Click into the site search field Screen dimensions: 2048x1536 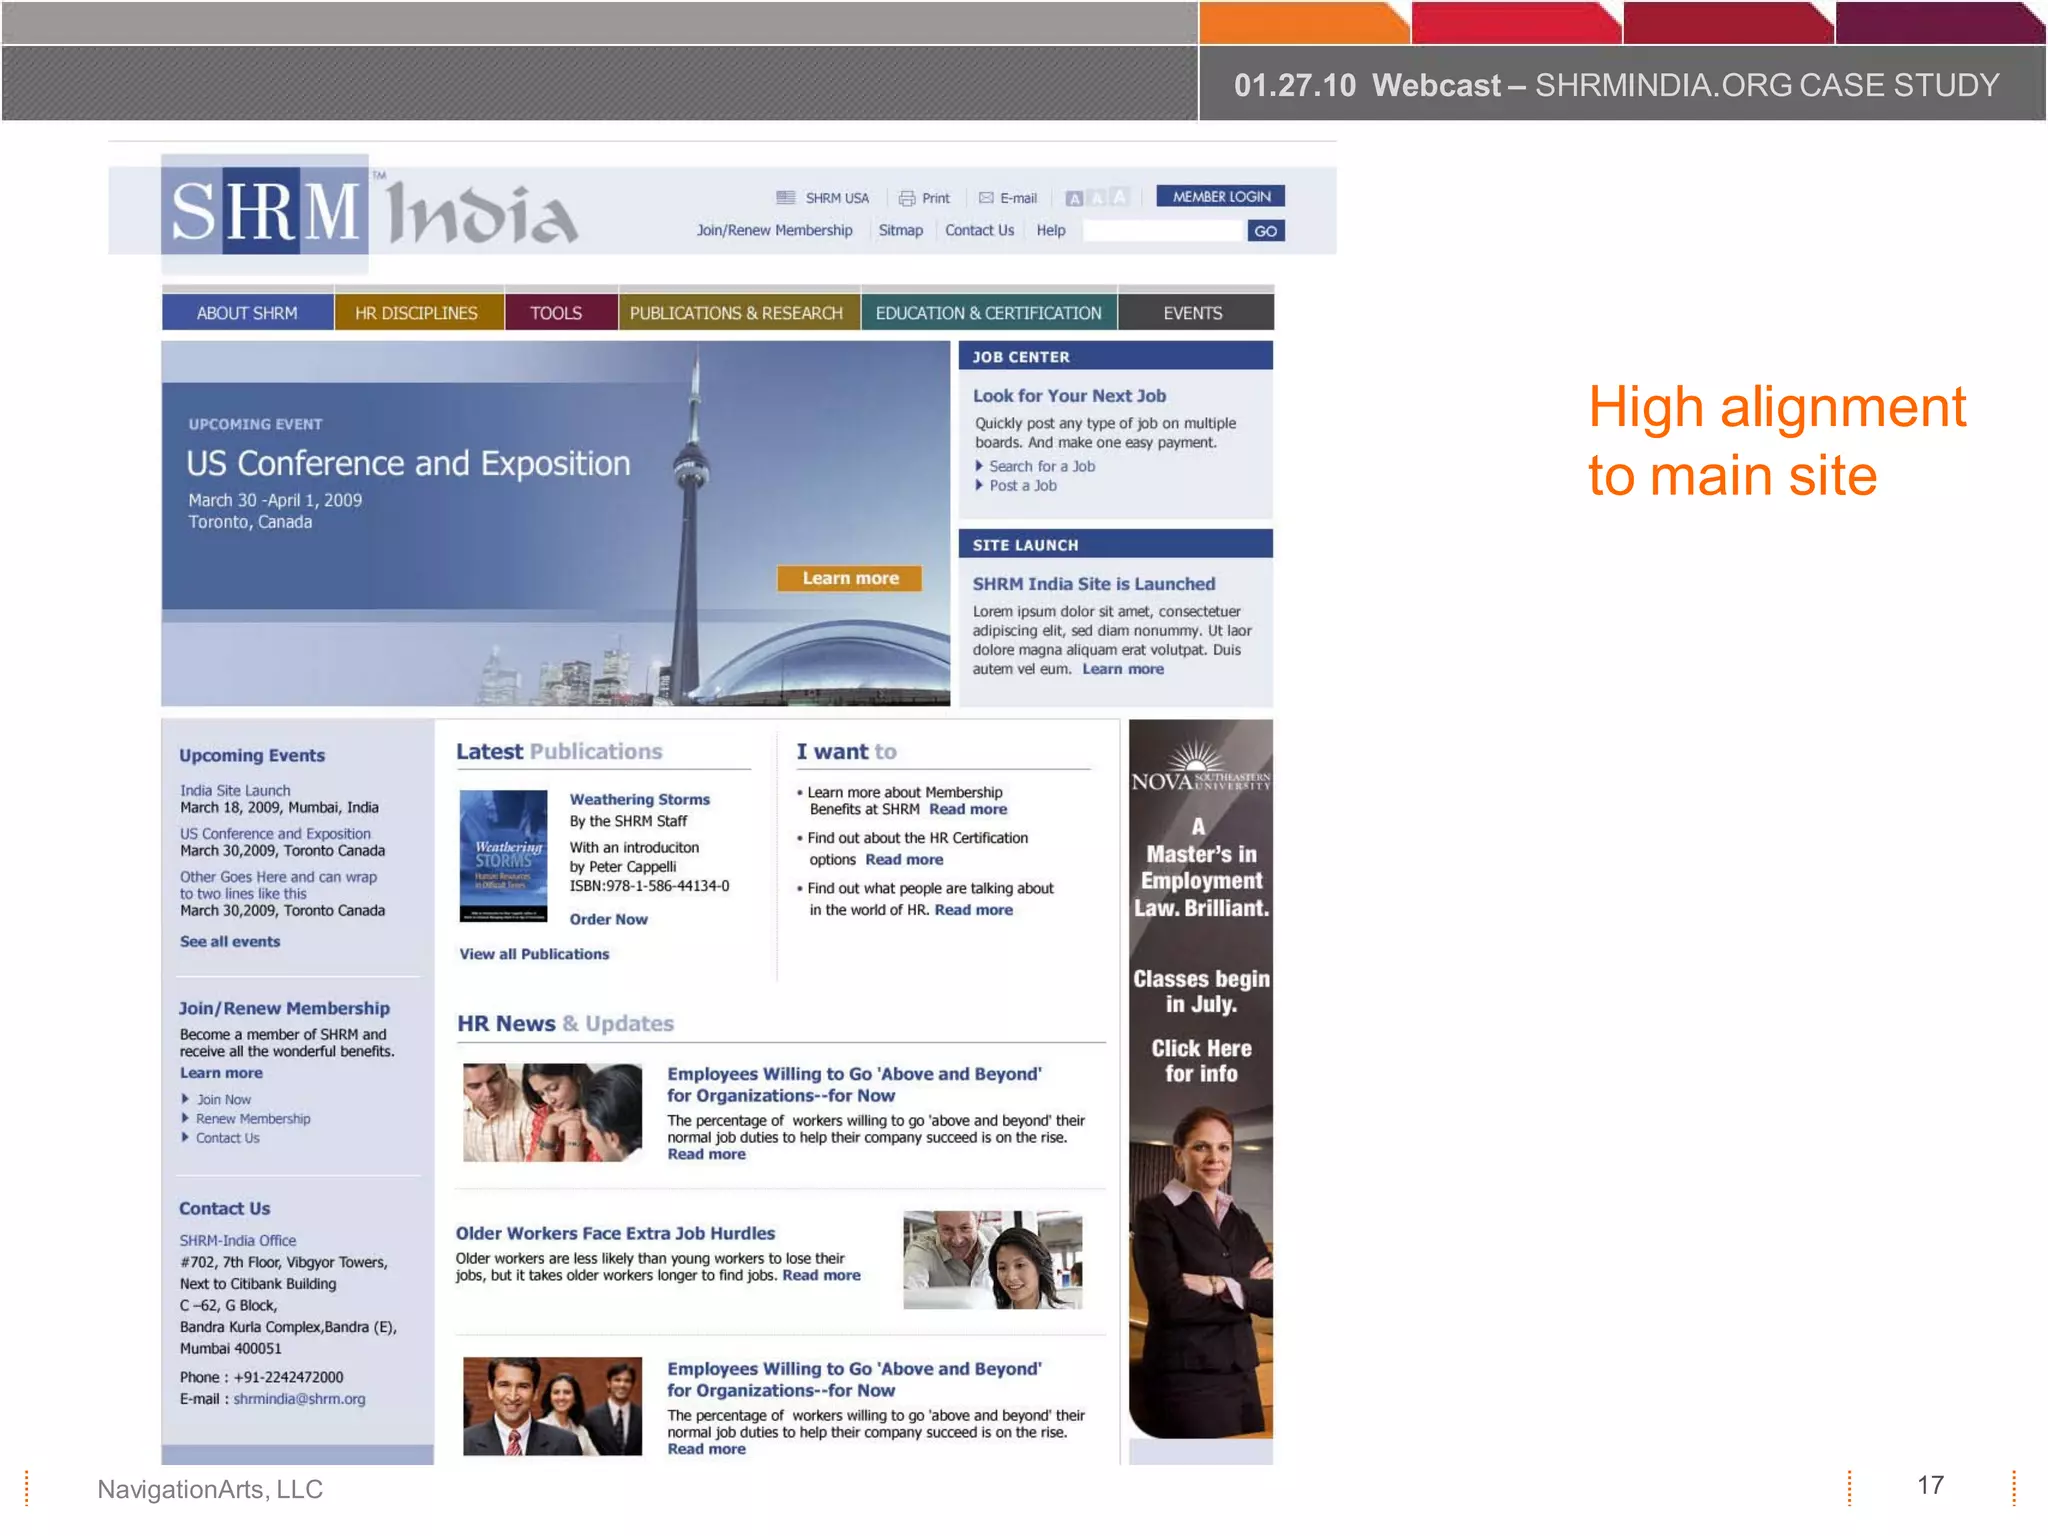point(1163,231)
